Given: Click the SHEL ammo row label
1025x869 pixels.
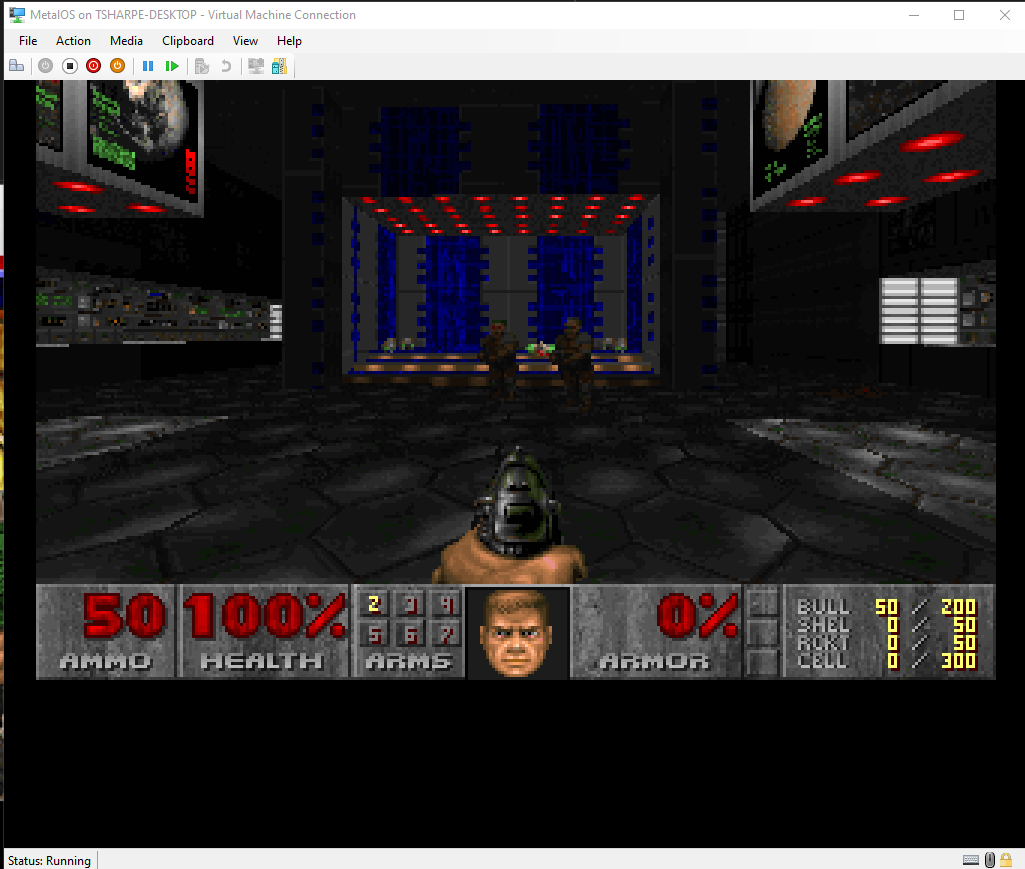Looking at the screenshot, I should [823, 626].
